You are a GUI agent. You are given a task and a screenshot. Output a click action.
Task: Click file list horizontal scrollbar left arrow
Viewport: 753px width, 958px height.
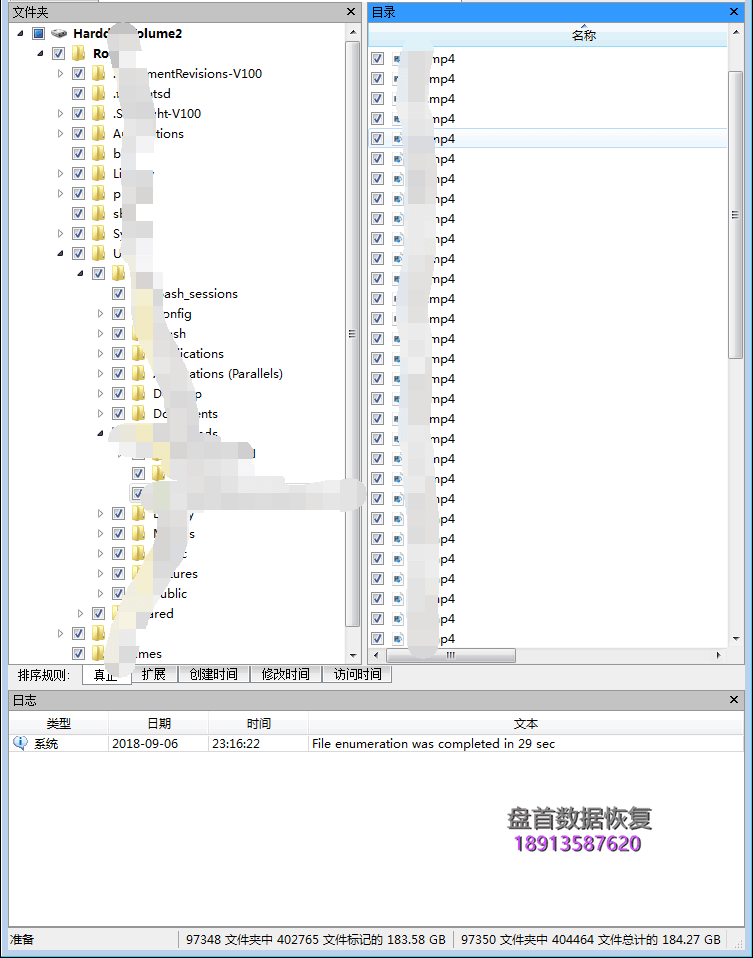click(x=376, y=655)
